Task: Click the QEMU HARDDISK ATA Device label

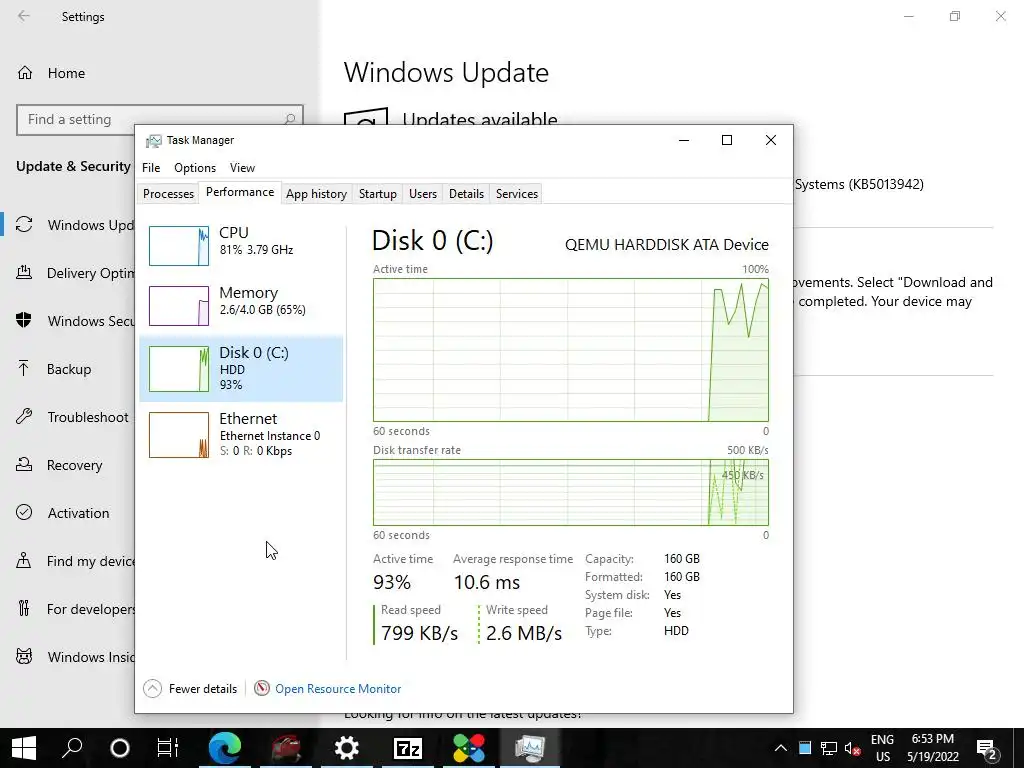Action: [667, 245]
